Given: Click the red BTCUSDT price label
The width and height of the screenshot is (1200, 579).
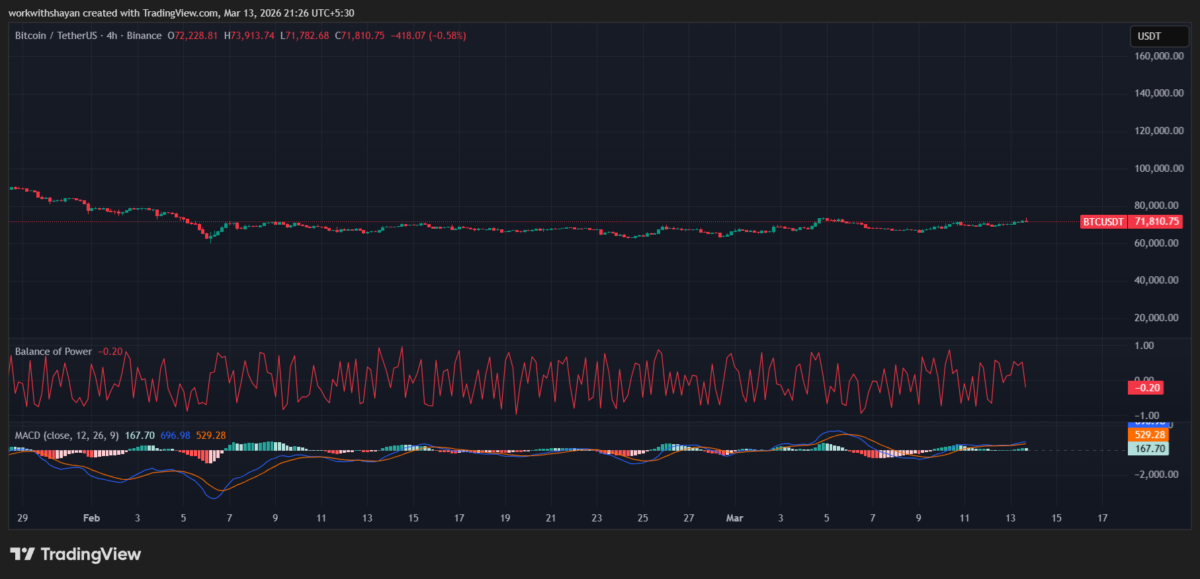Looking at the screenshot, I should [1101, 222].
